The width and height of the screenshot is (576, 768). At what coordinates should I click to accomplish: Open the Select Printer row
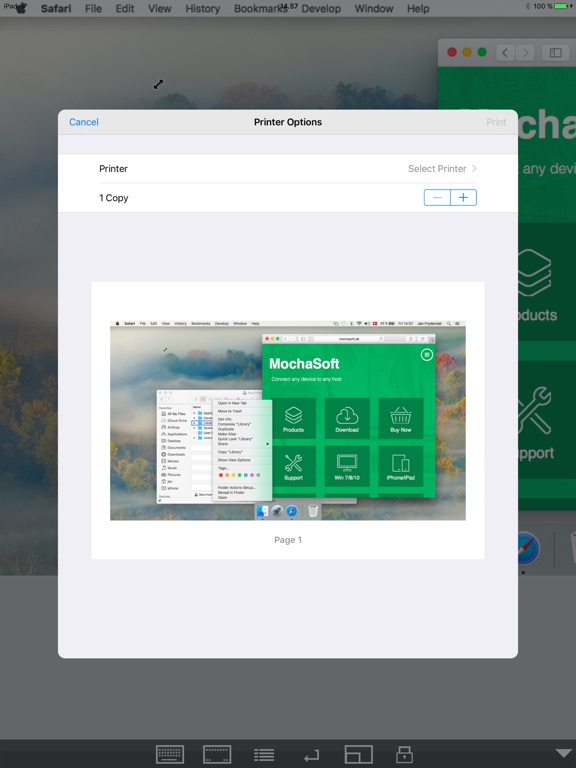coord(288,168)
